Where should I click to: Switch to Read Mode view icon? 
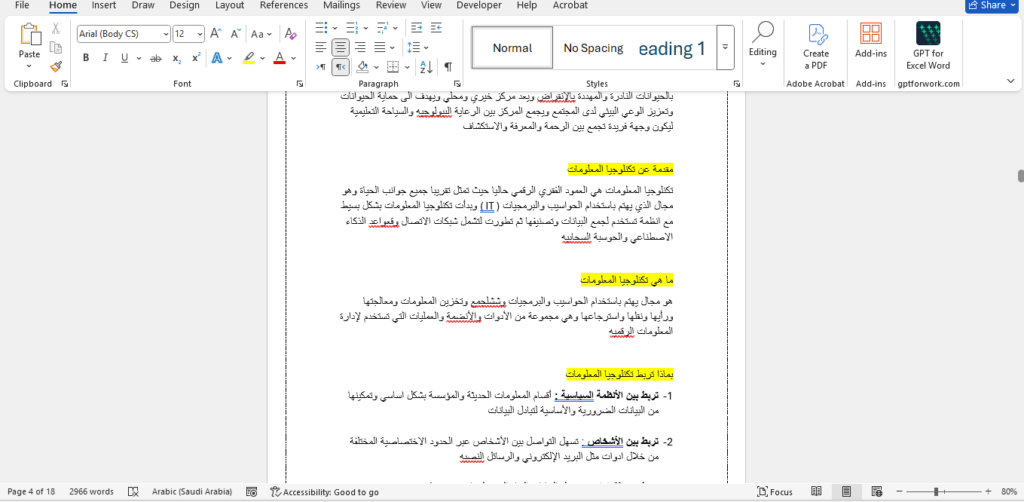tap(816, 492)
